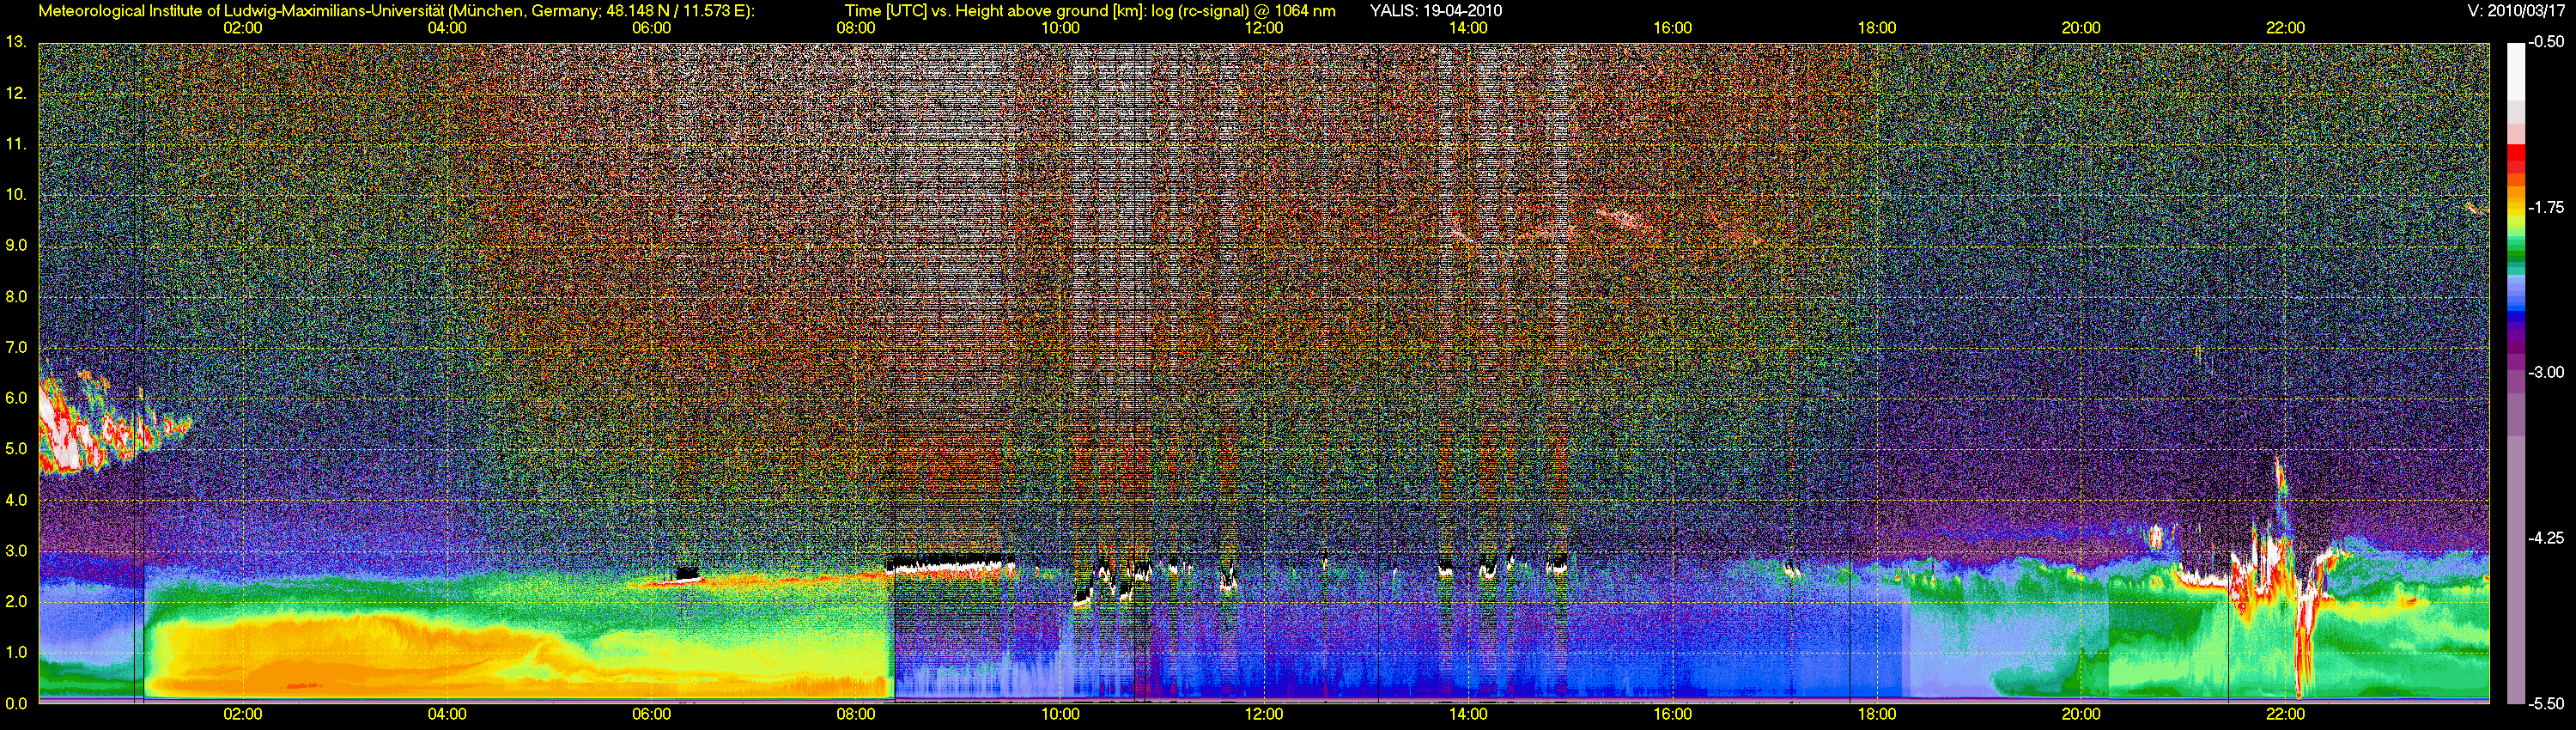Select the -4.25 color scale value
The width and height of the screenshot is (2576, 730).
2545,538
